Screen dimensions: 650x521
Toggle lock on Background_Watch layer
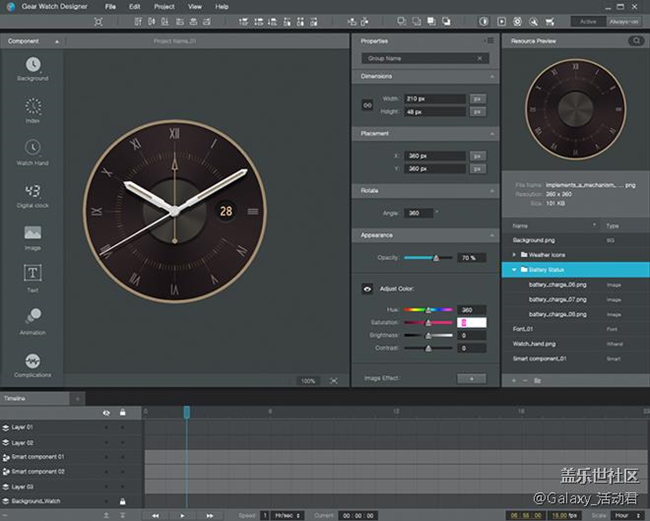[x=122, y=500]
